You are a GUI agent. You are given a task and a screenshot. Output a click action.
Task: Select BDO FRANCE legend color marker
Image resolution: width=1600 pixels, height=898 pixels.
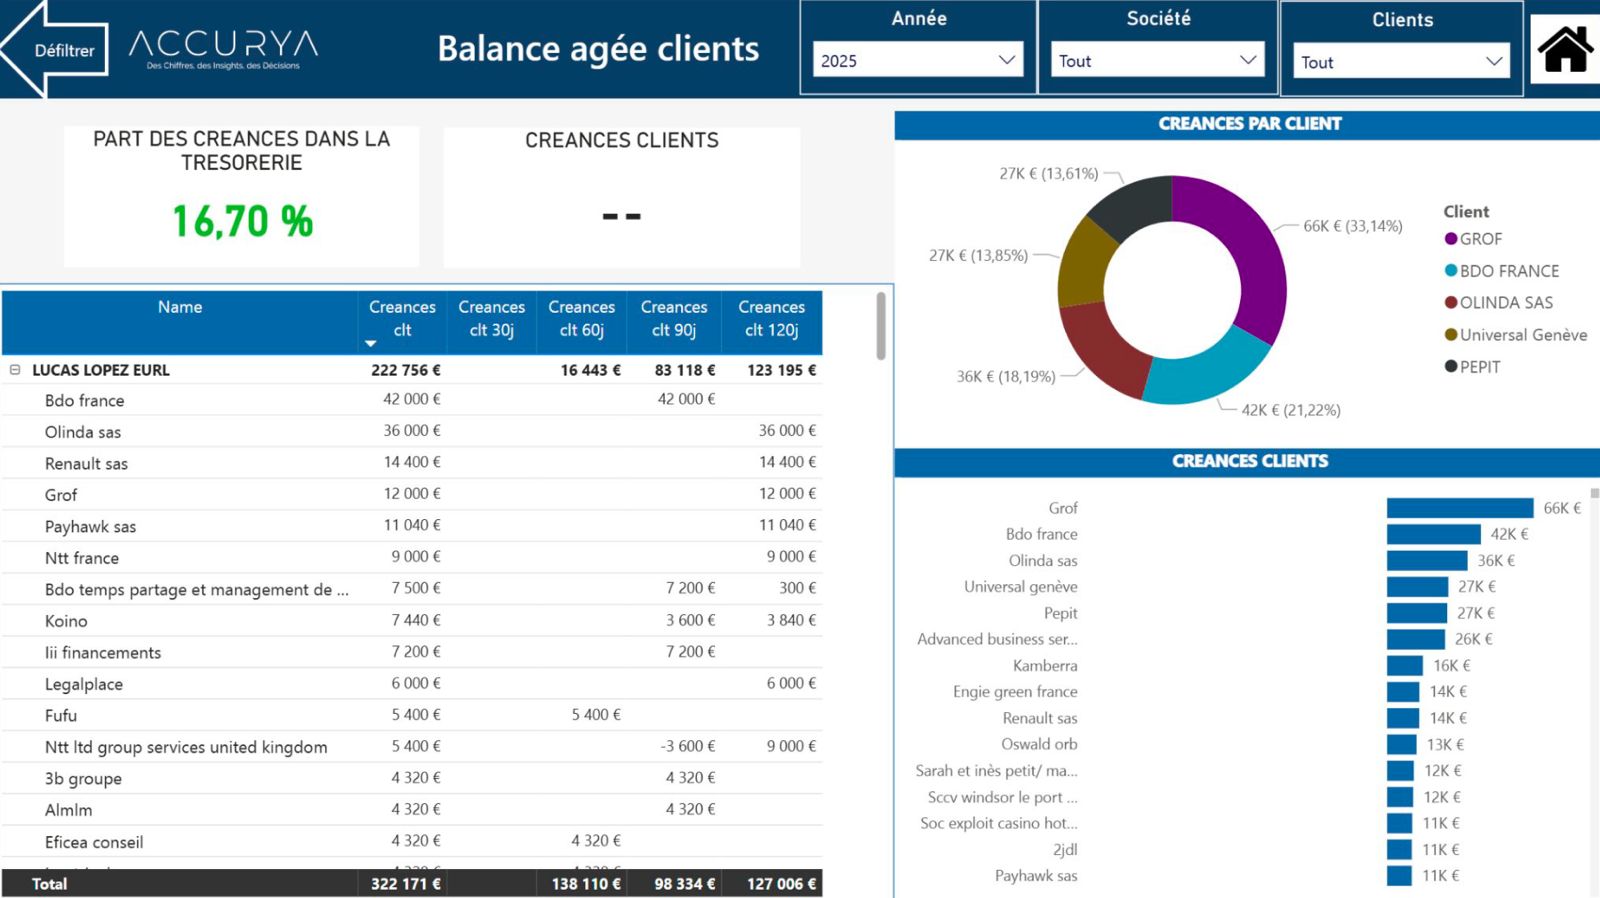(1451, 271)
